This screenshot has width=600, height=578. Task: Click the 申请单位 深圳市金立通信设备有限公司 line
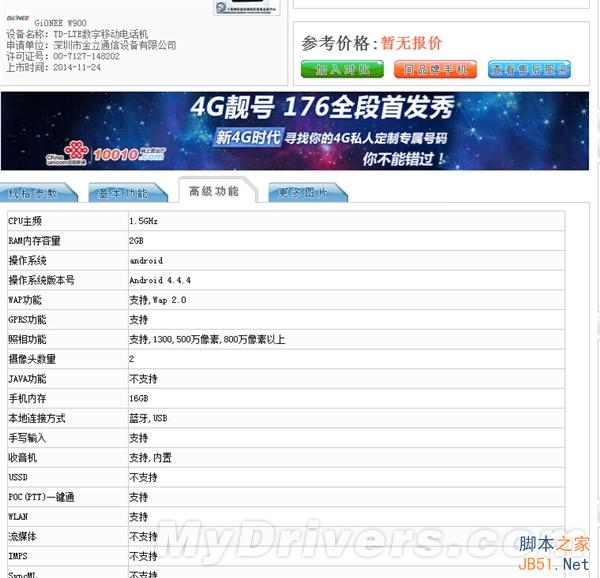tap(91, 45)
